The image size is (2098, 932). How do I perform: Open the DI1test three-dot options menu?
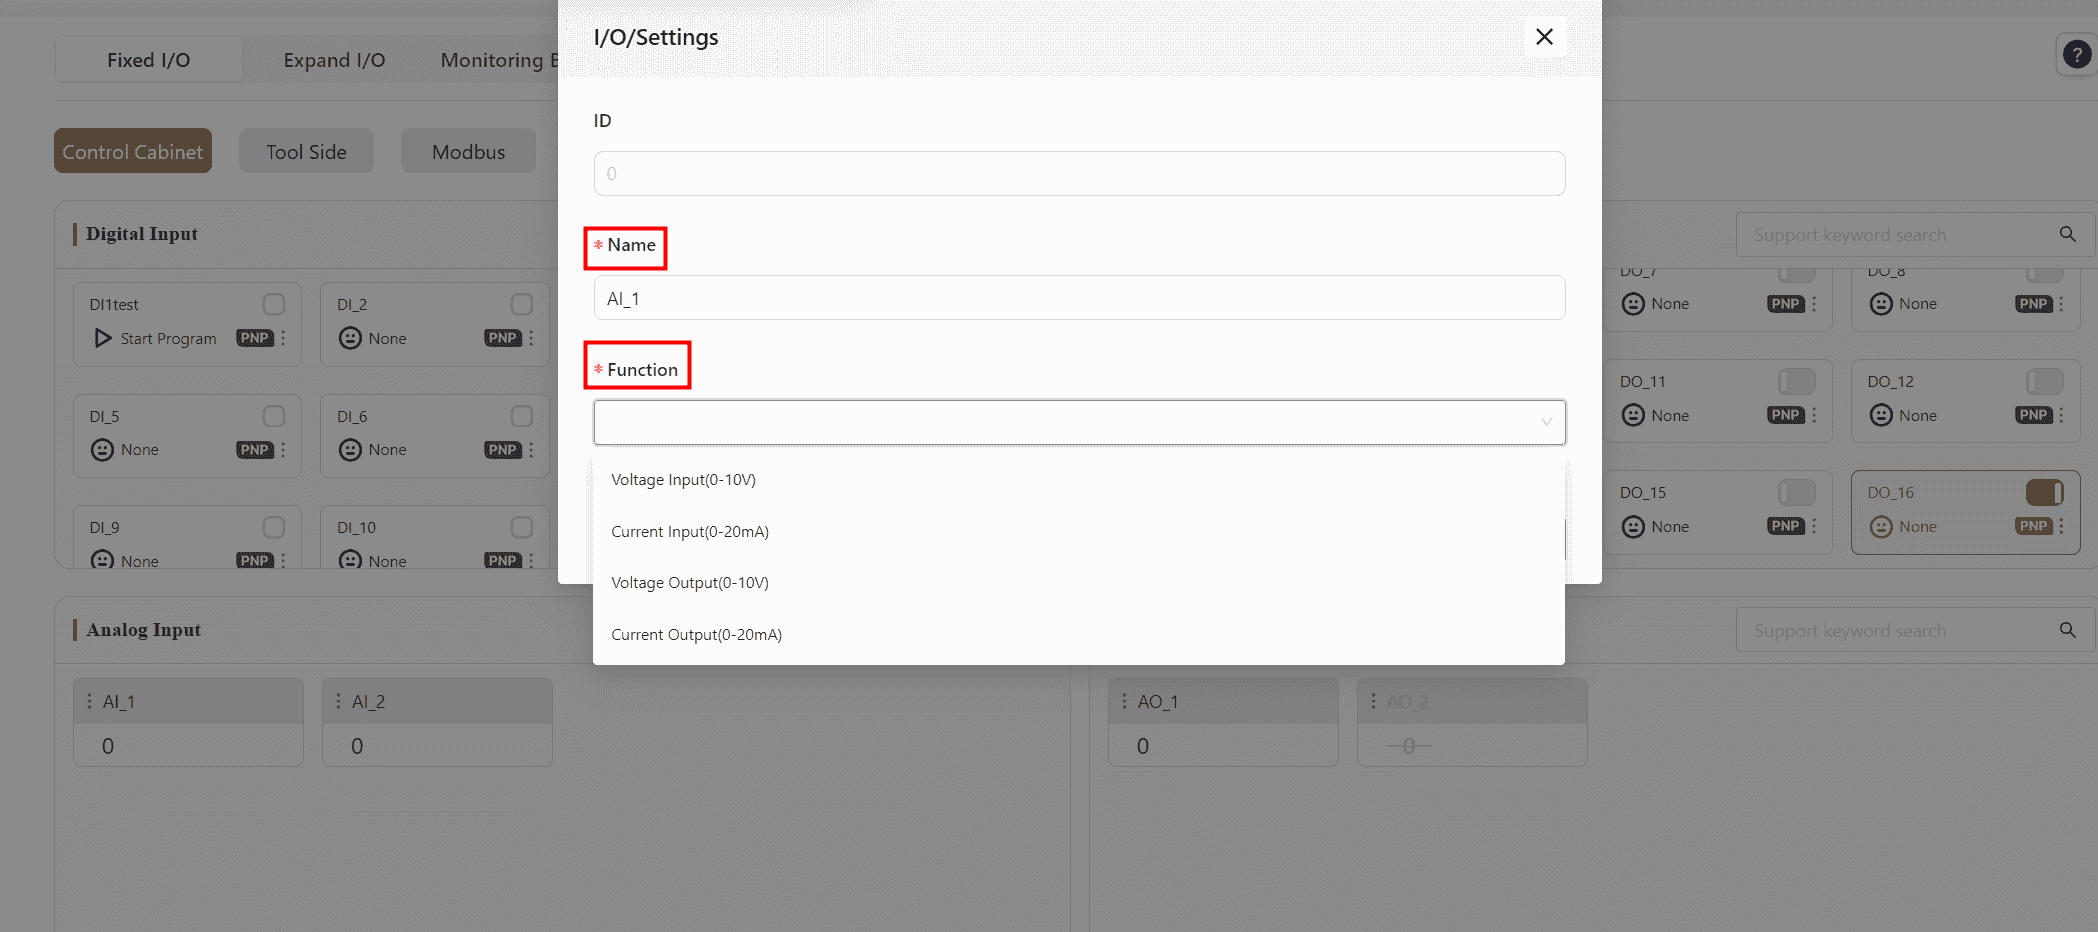tap(284, 338)
